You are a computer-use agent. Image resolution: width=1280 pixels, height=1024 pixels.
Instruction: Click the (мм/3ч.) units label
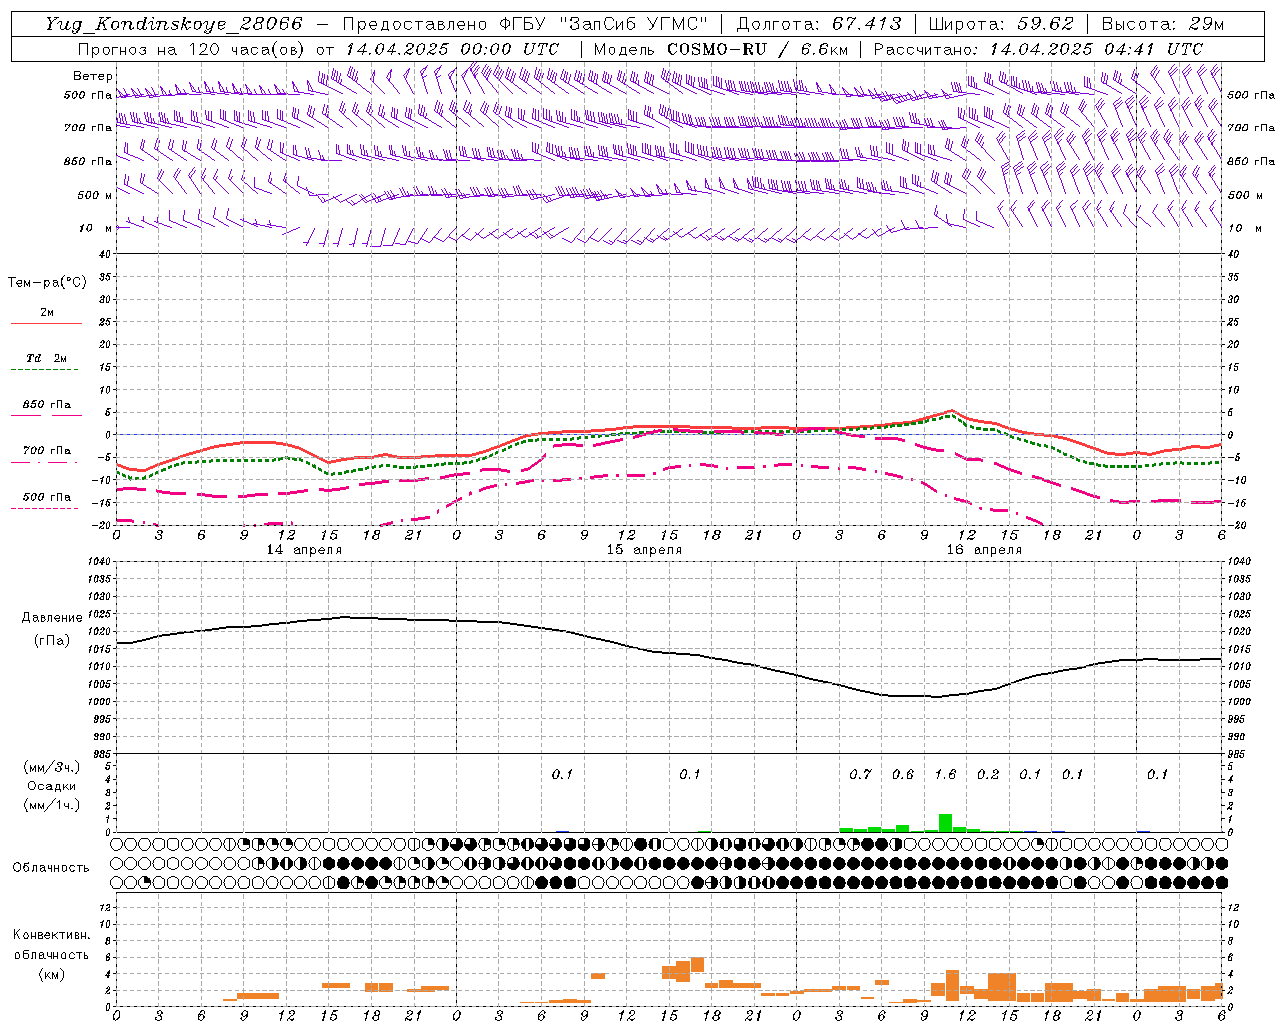[x=51, y=767]
